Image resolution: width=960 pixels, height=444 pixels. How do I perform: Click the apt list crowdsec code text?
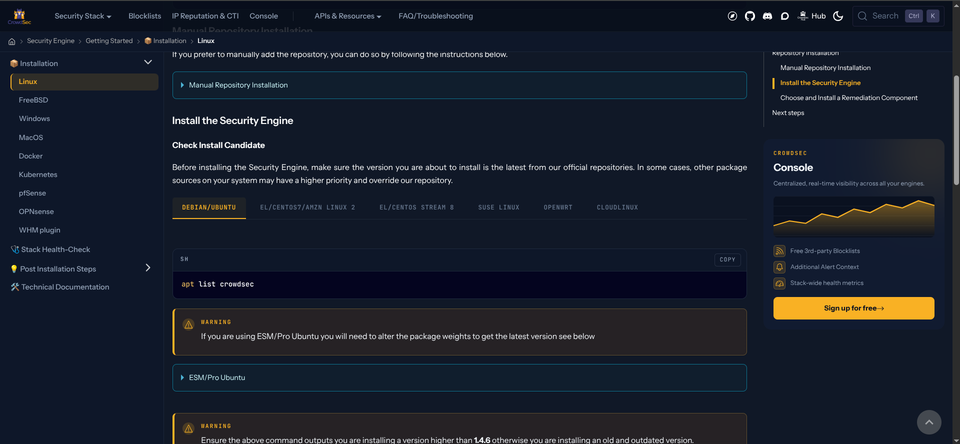coord(217,285)
